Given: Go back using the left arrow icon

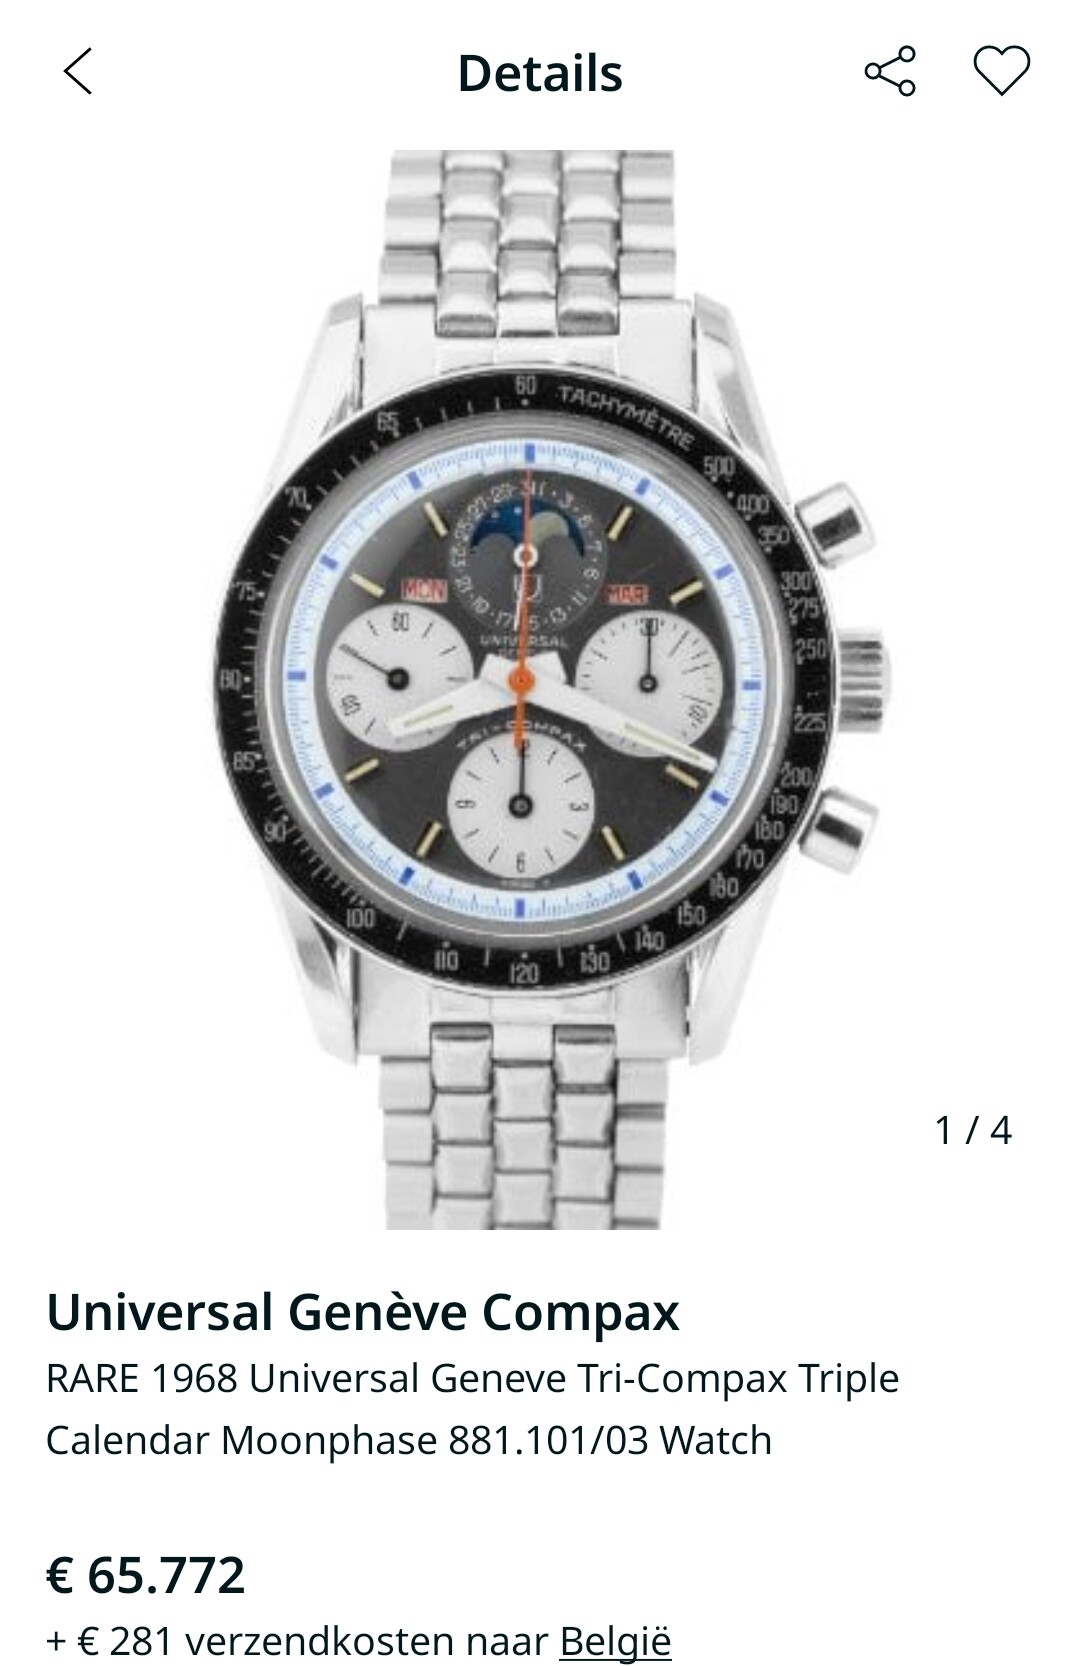Looking at the screenshot, I should tap(77, 72).
